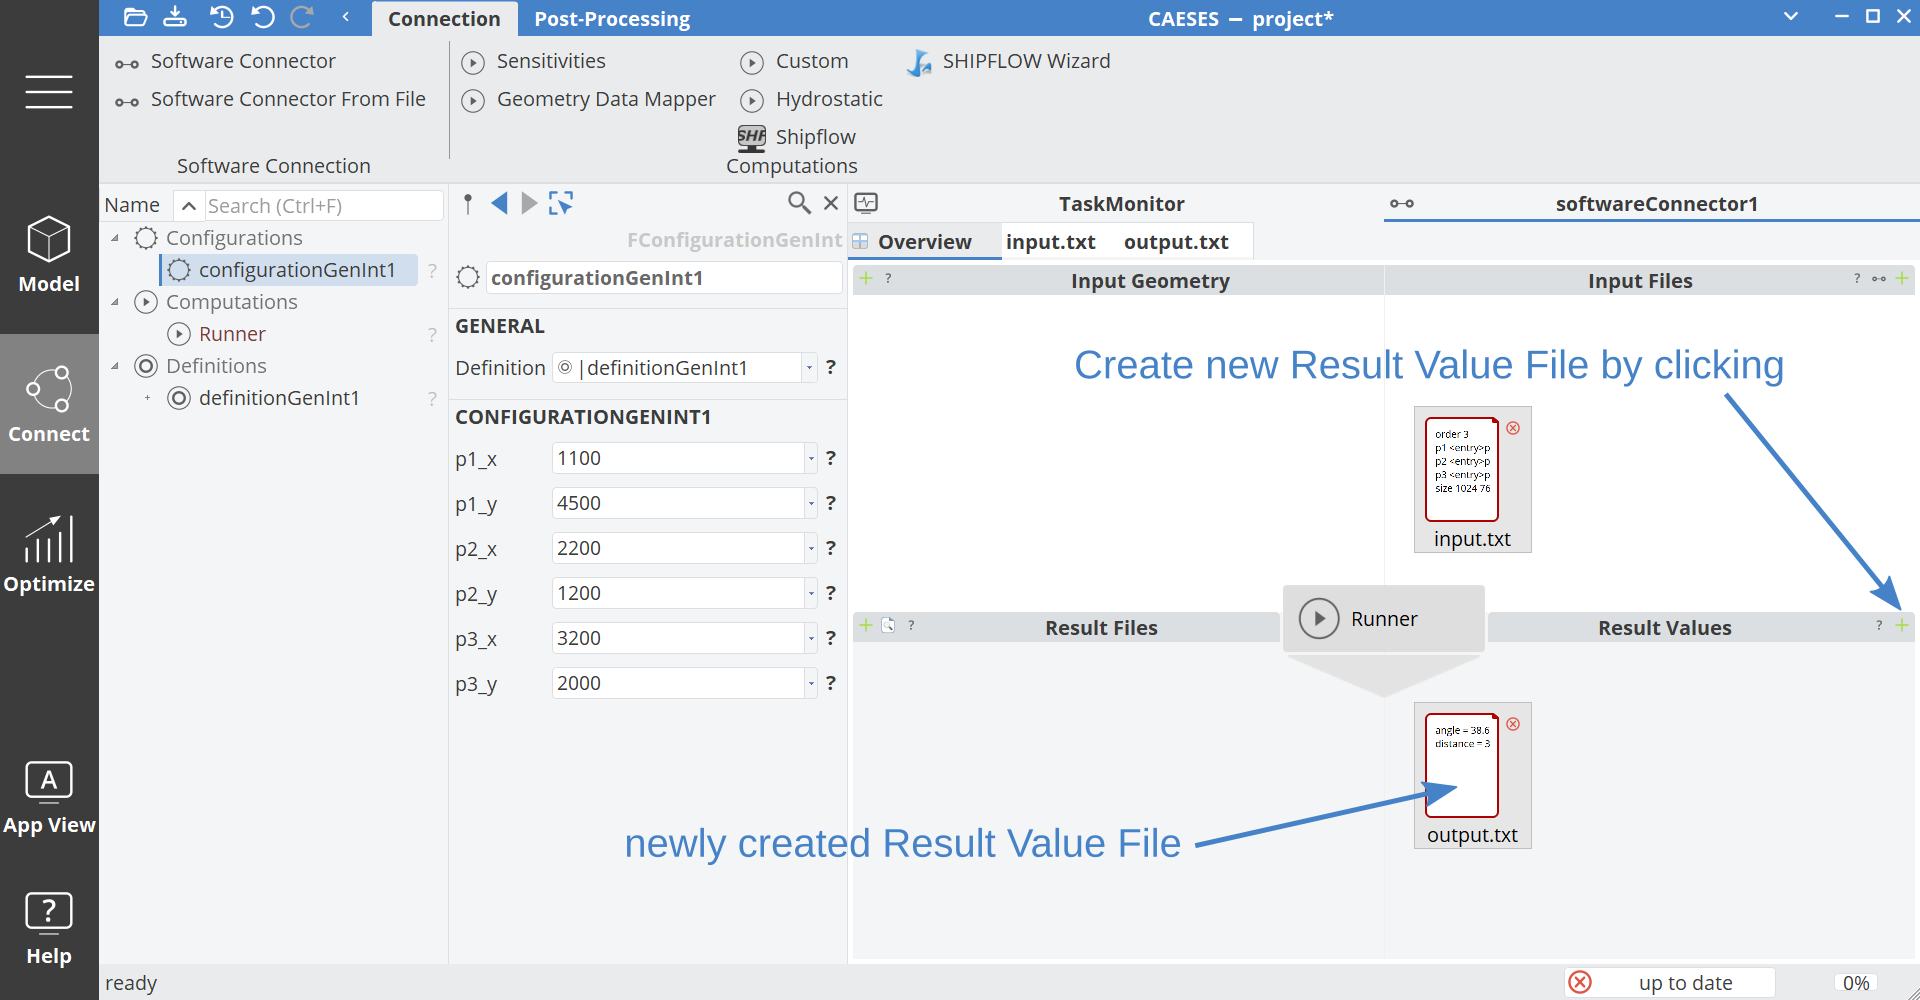Add a new Result Value file

point(1902,625)
